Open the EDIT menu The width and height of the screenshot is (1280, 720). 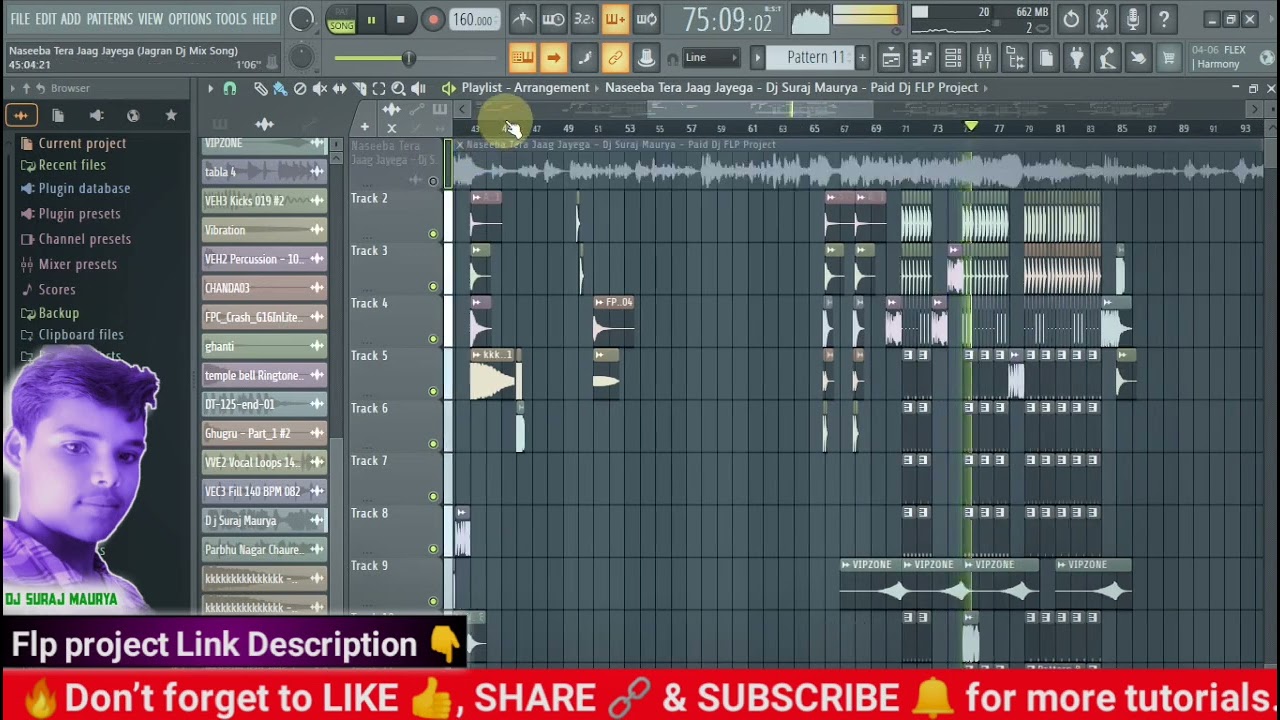pyautogui.click(x=46, y=19)
